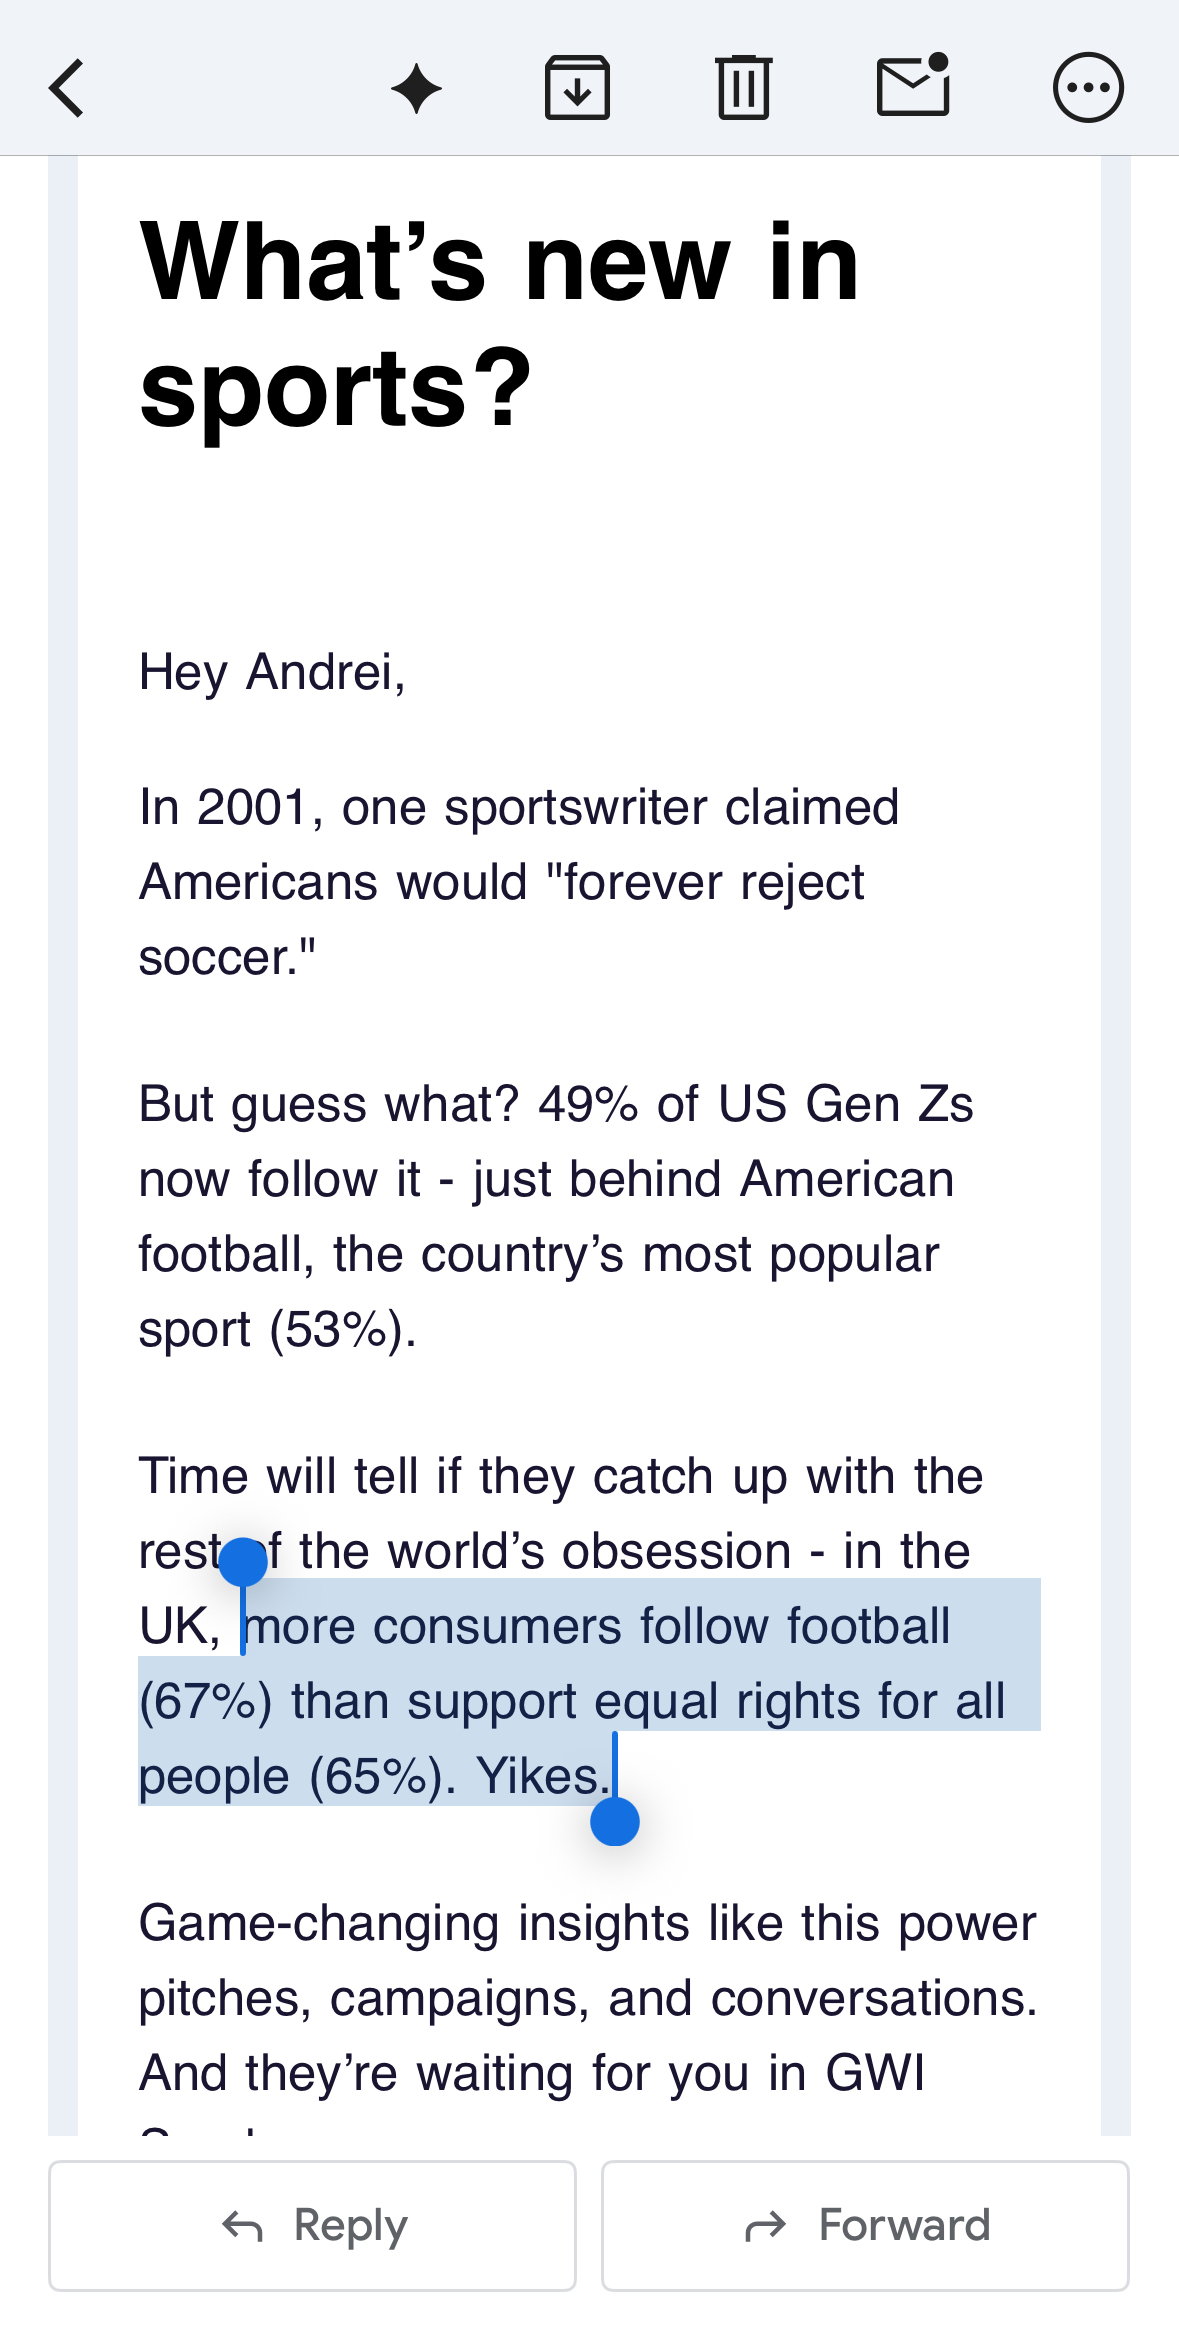
Task: Tap the "sport (53%)." text
Action: [277, 1330]
